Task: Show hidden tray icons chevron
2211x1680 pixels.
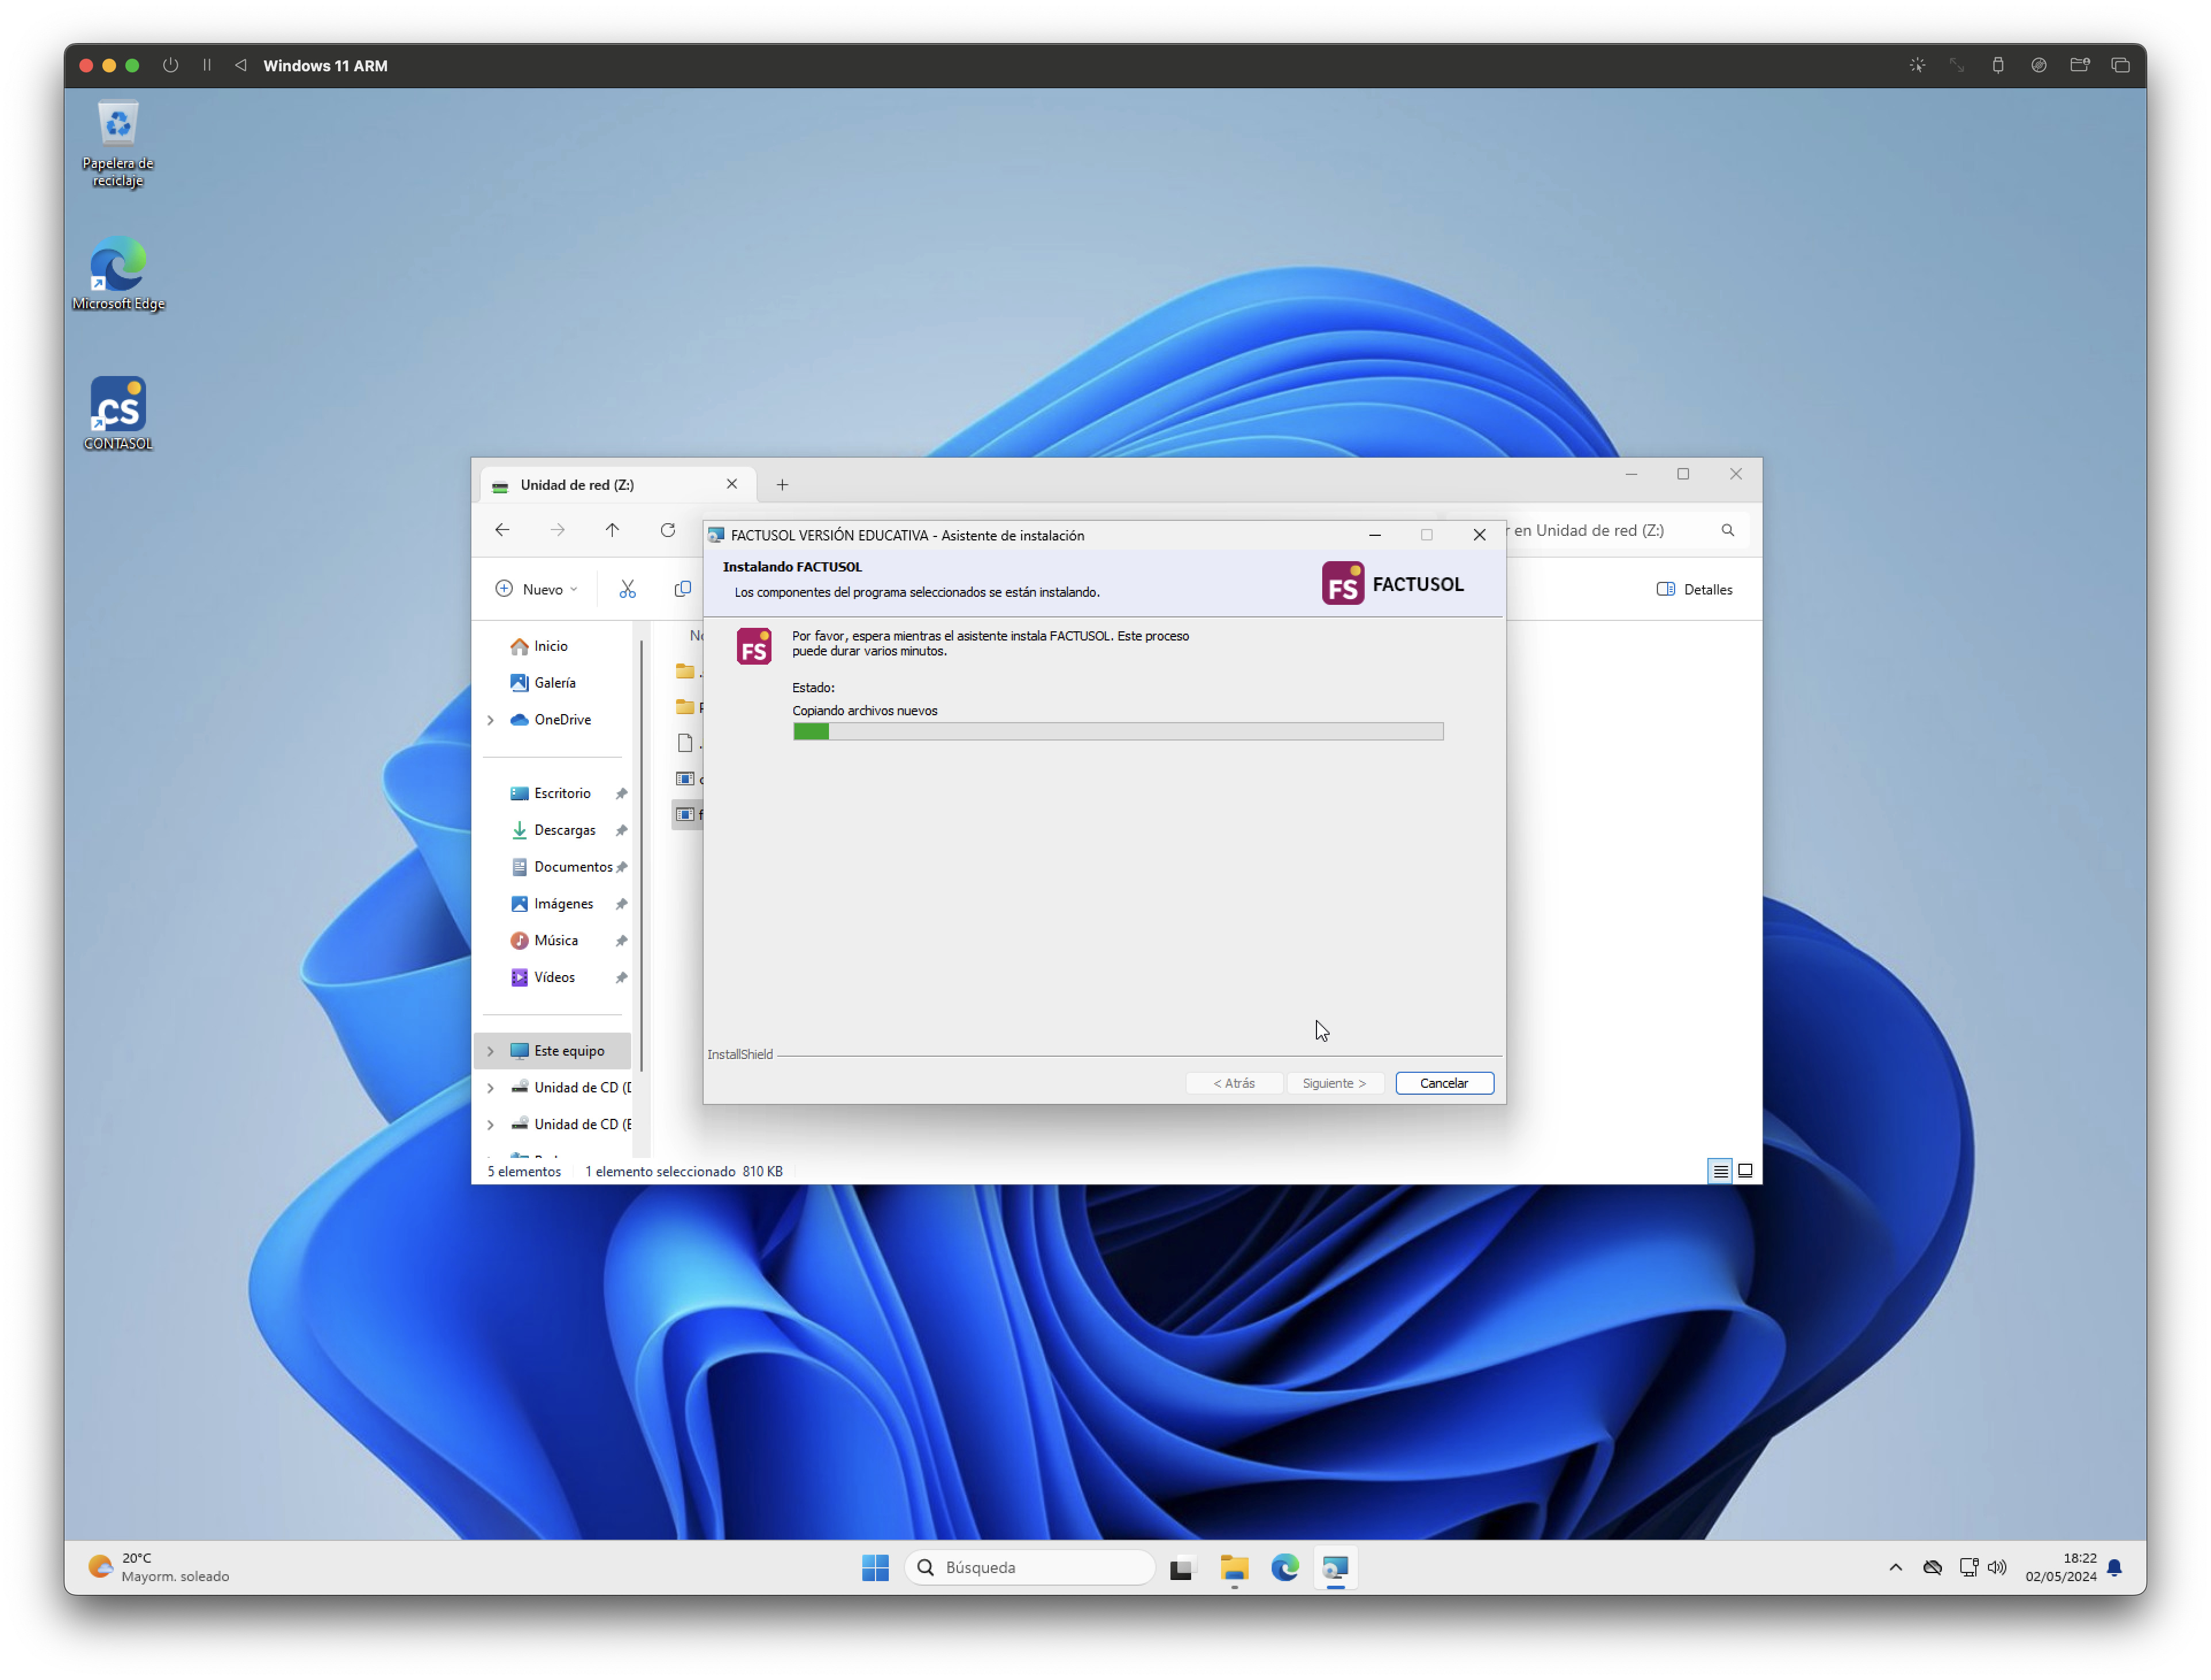Action: pos(1895,1567)
